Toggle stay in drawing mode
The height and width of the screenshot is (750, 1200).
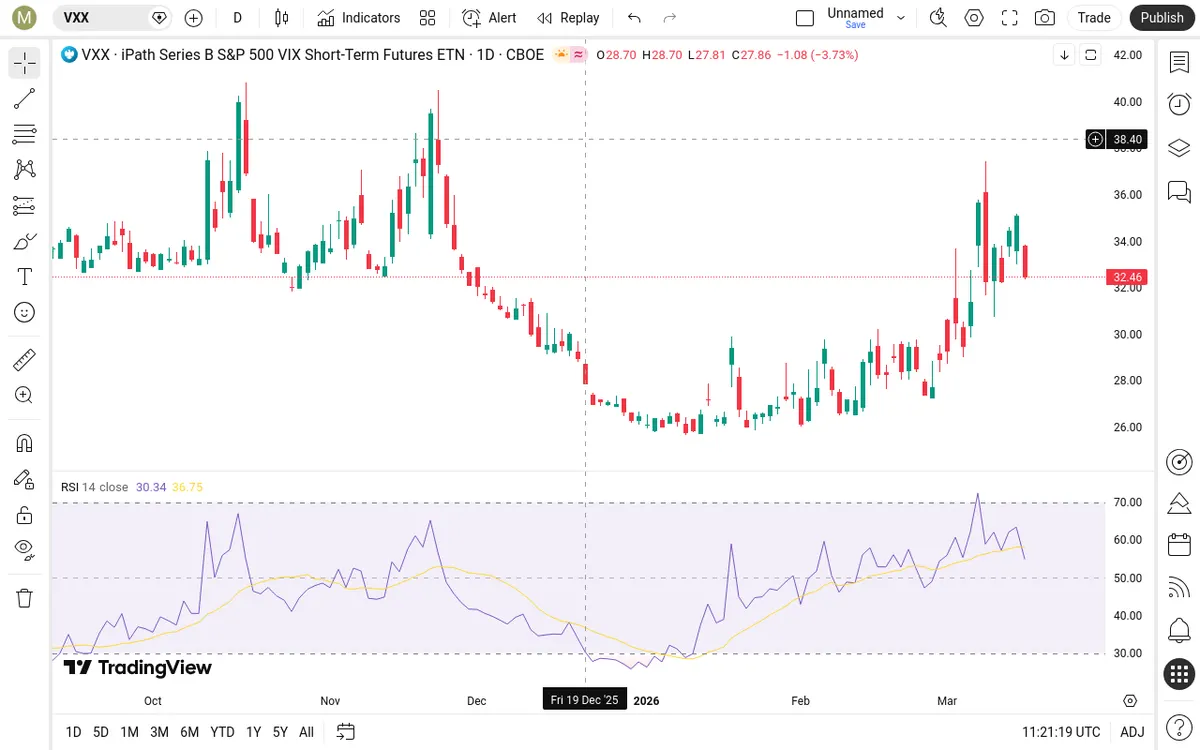[x=25, y=479]
